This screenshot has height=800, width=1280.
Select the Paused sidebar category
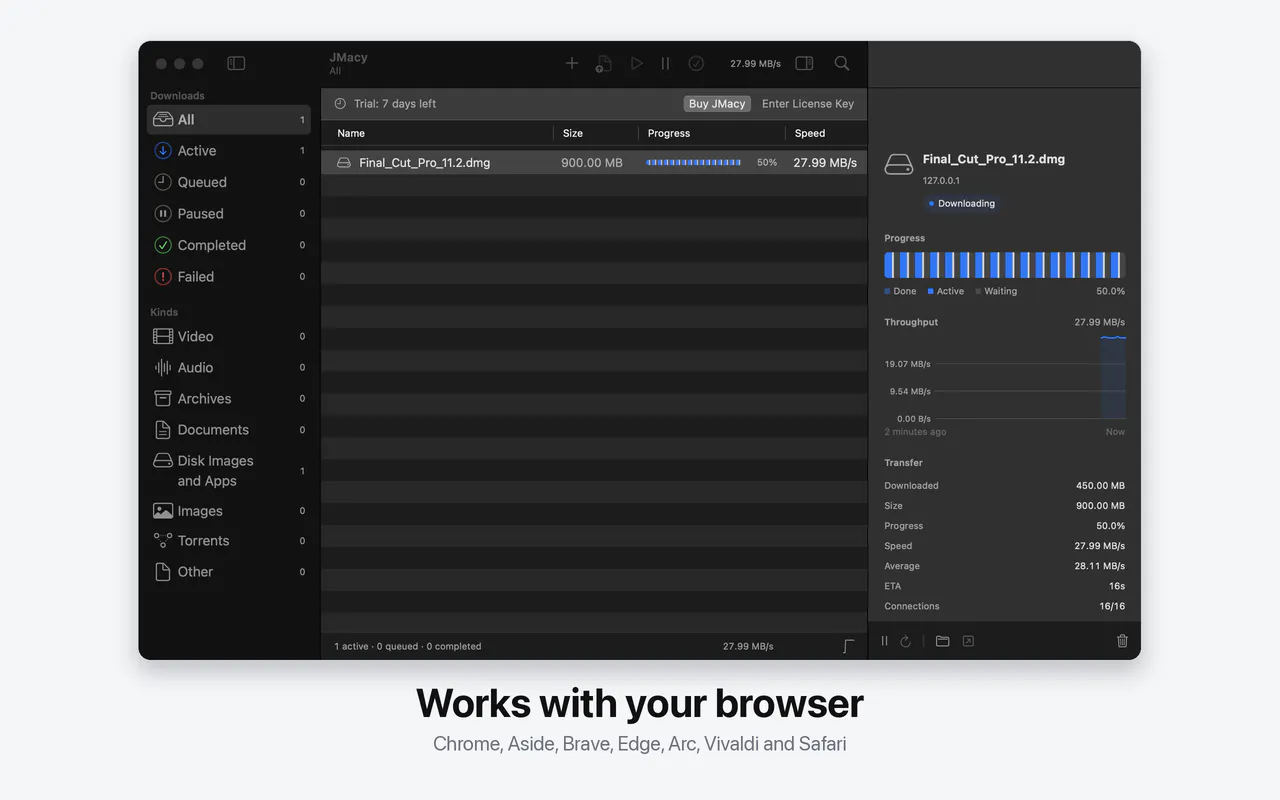pos(229,214)
